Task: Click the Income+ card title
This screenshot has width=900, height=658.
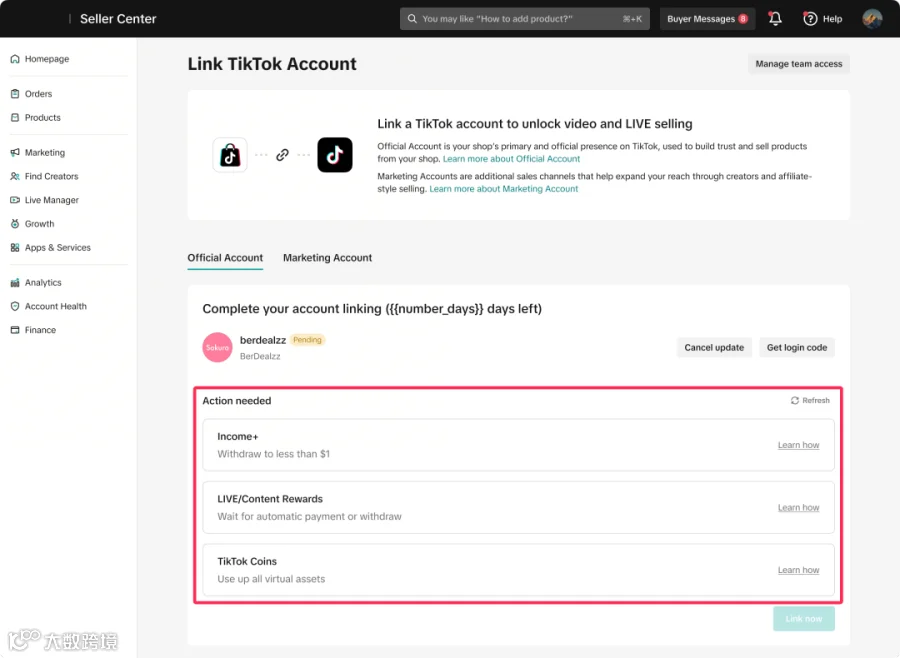Action: pyautogui.click(x=238, y=436)
